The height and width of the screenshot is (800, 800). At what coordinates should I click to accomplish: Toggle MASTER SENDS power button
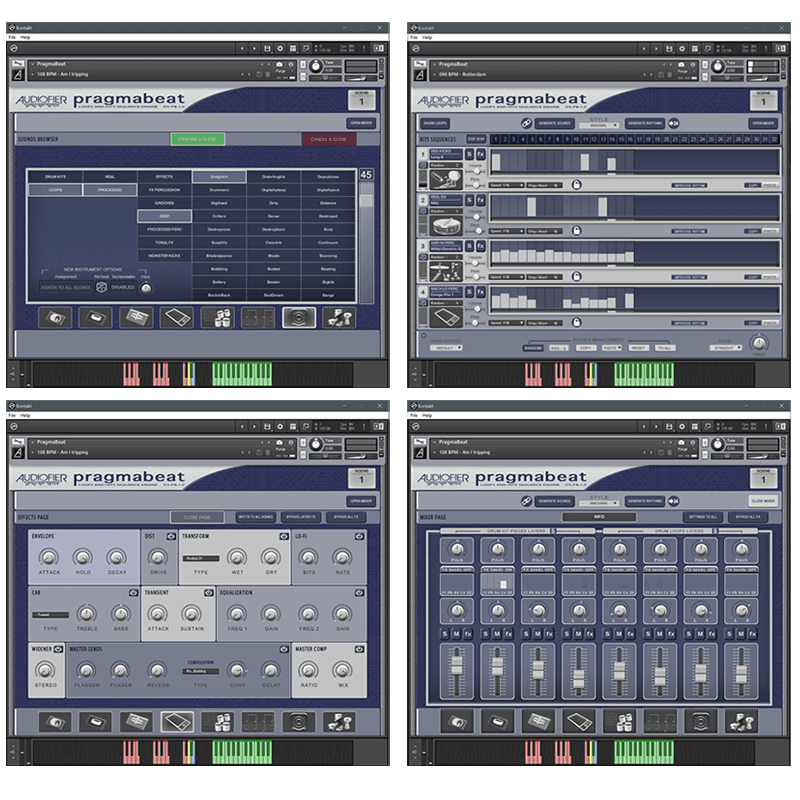284,649
